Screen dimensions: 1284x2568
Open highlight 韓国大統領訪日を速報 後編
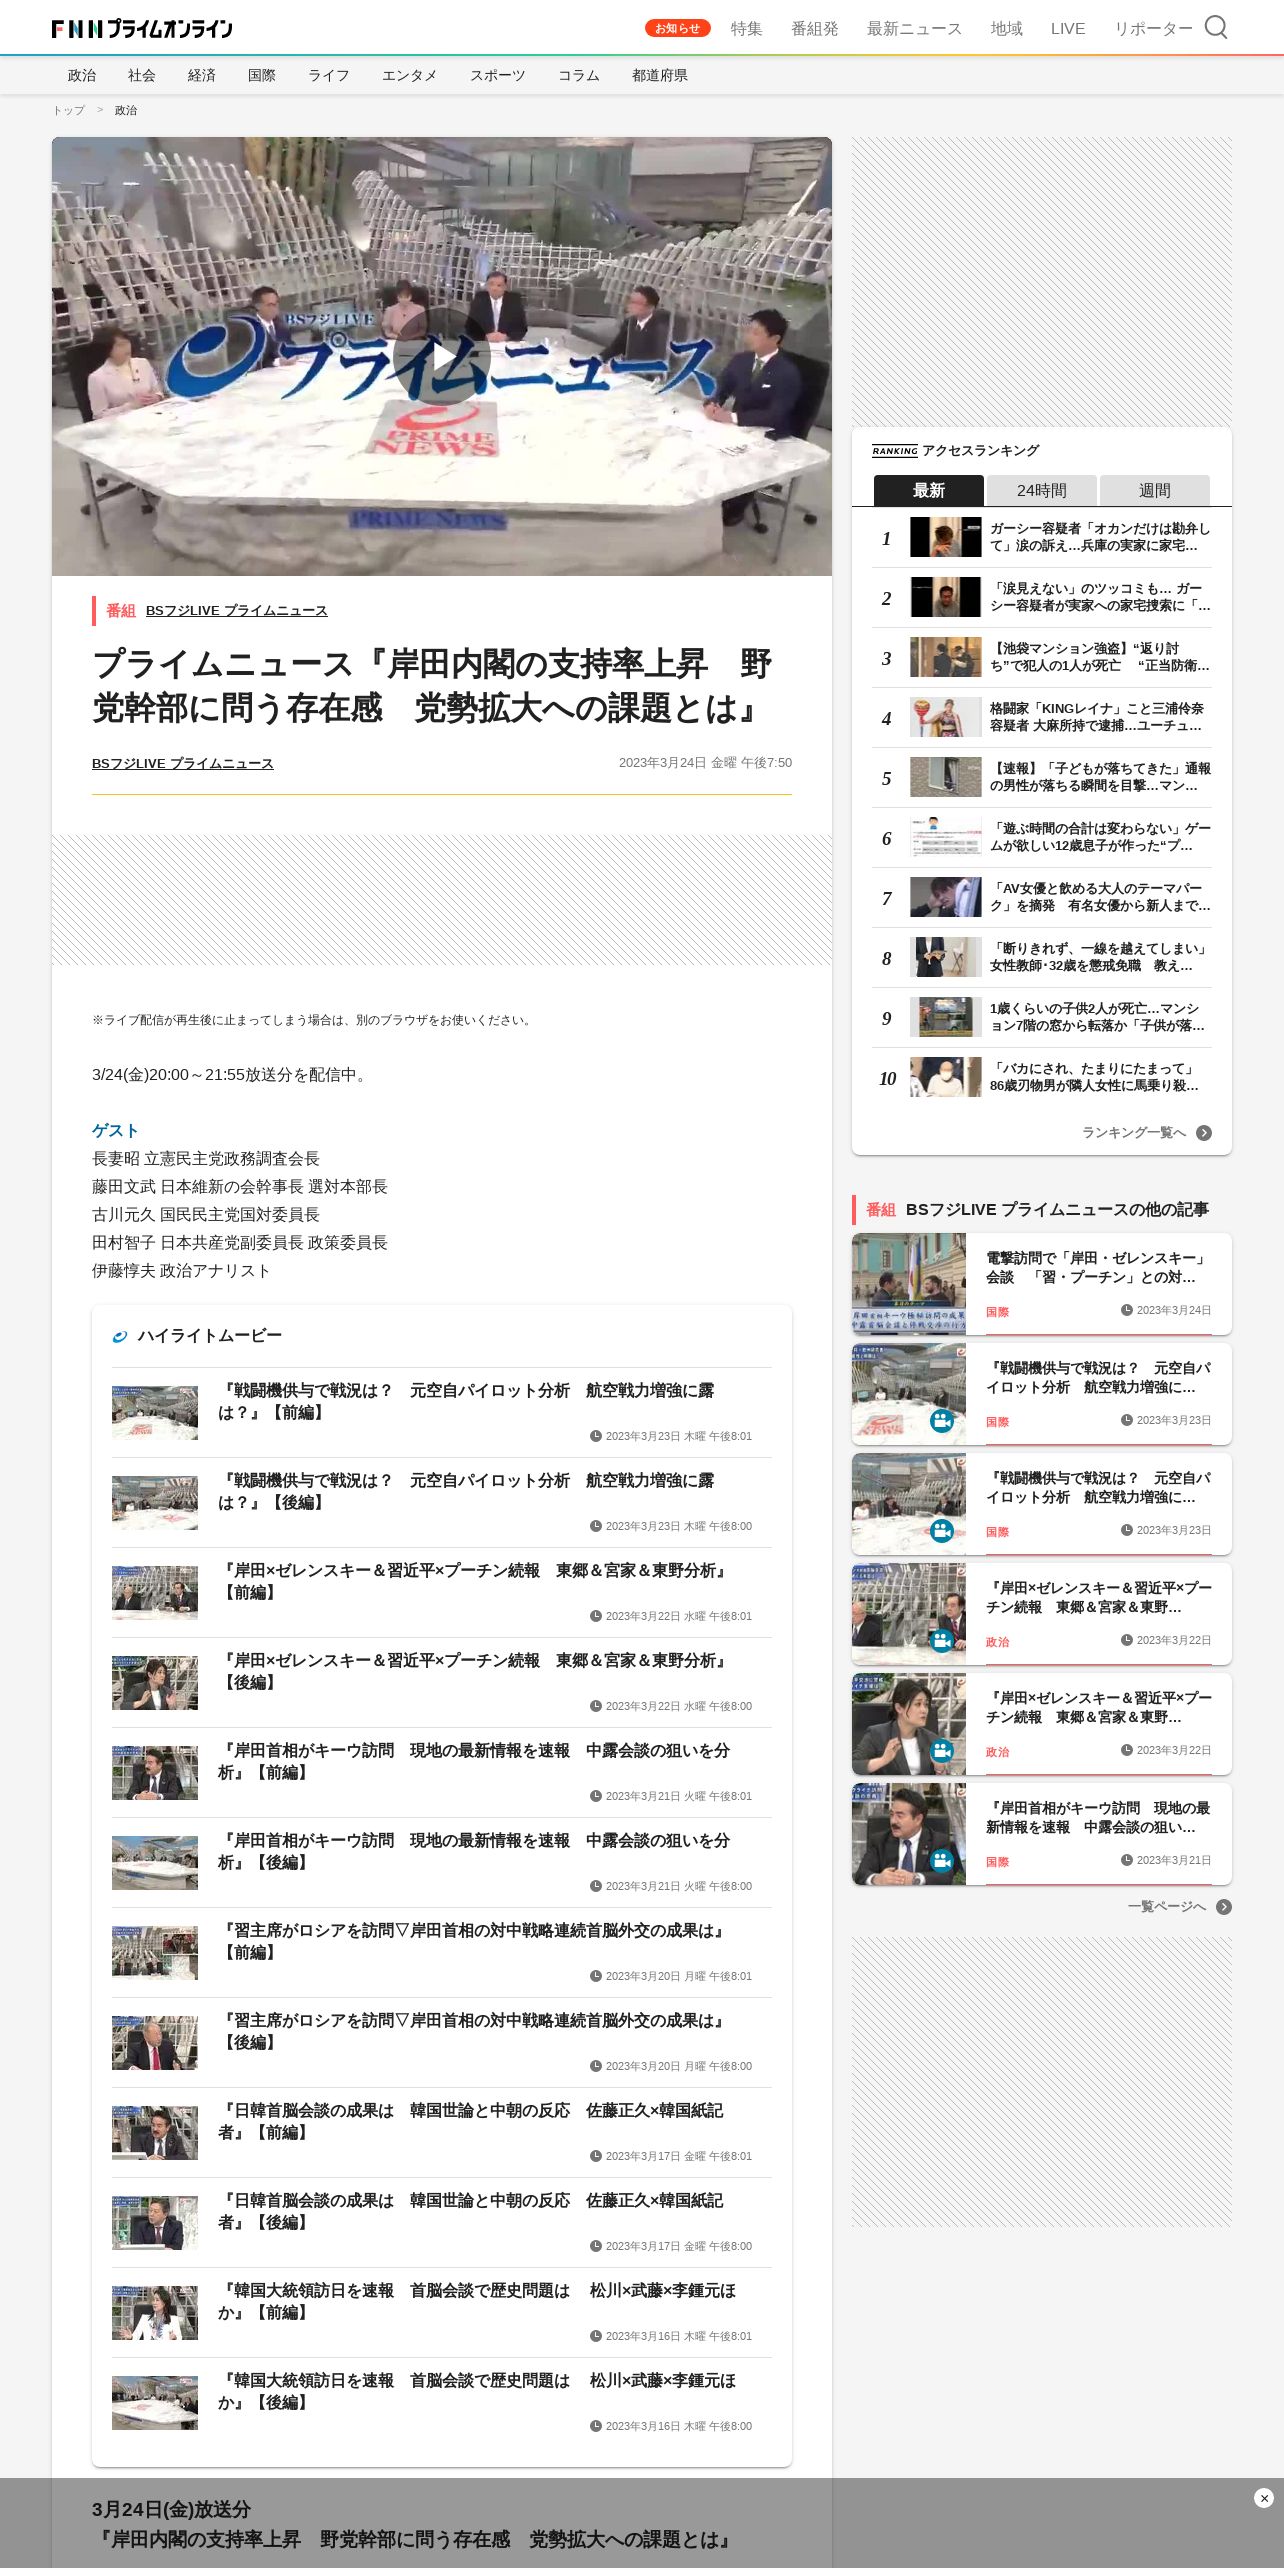[x=441, y=2402]
